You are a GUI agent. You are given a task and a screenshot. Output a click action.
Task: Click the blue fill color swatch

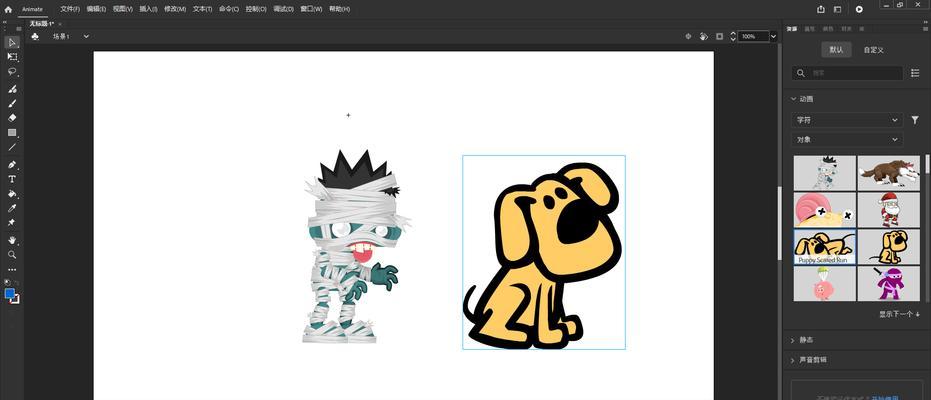tap(10, 293)
